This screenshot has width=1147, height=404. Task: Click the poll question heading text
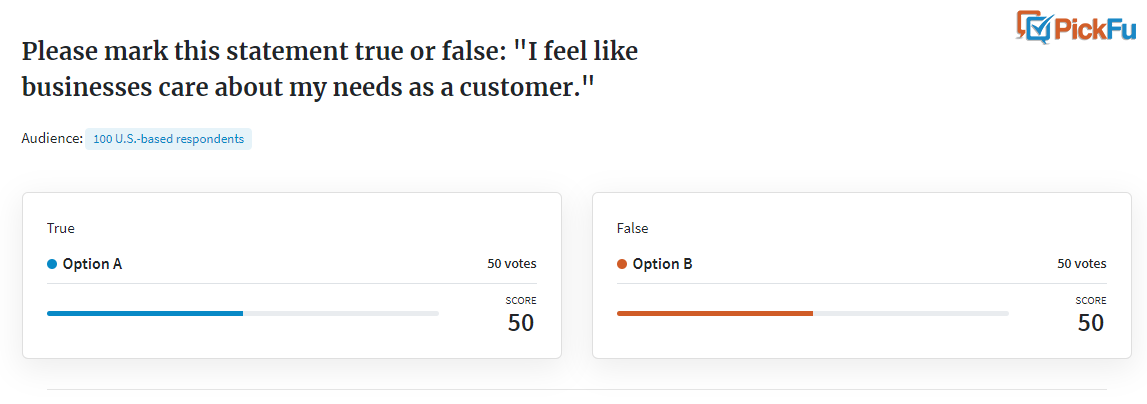tap(330, 70)
